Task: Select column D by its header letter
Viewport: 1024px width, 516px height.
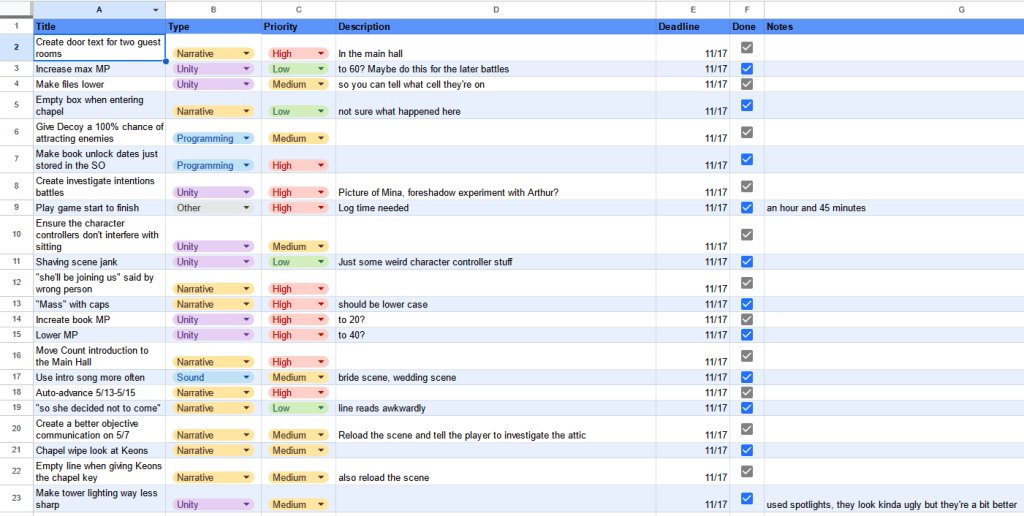Action: click(x=495, y=9)
